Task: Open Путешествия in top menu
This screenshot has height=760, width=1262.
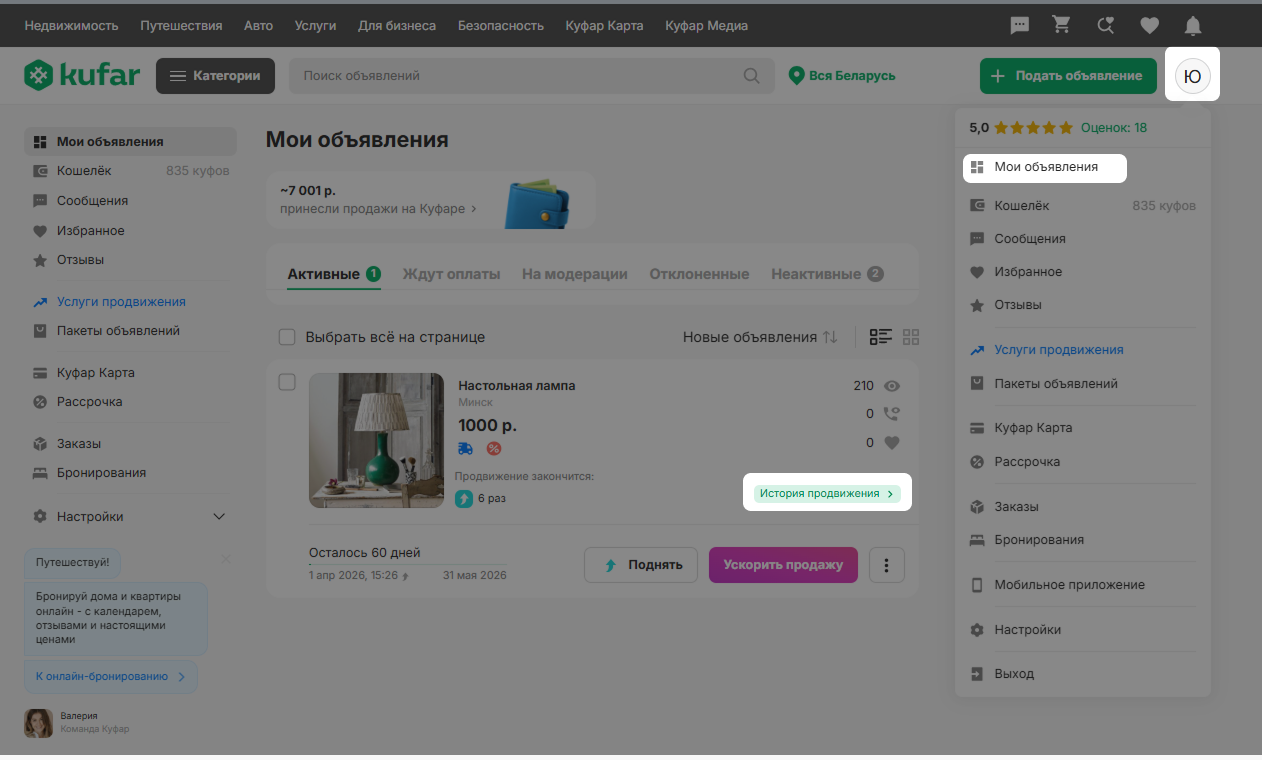Action: (181, 26)
